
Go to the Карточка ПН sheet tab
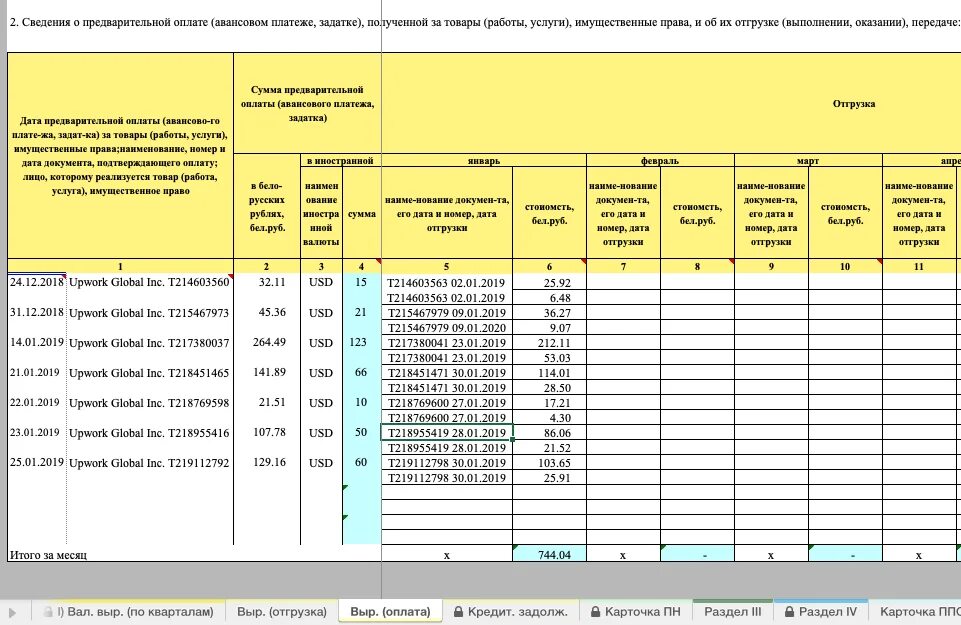coord(636,612)
